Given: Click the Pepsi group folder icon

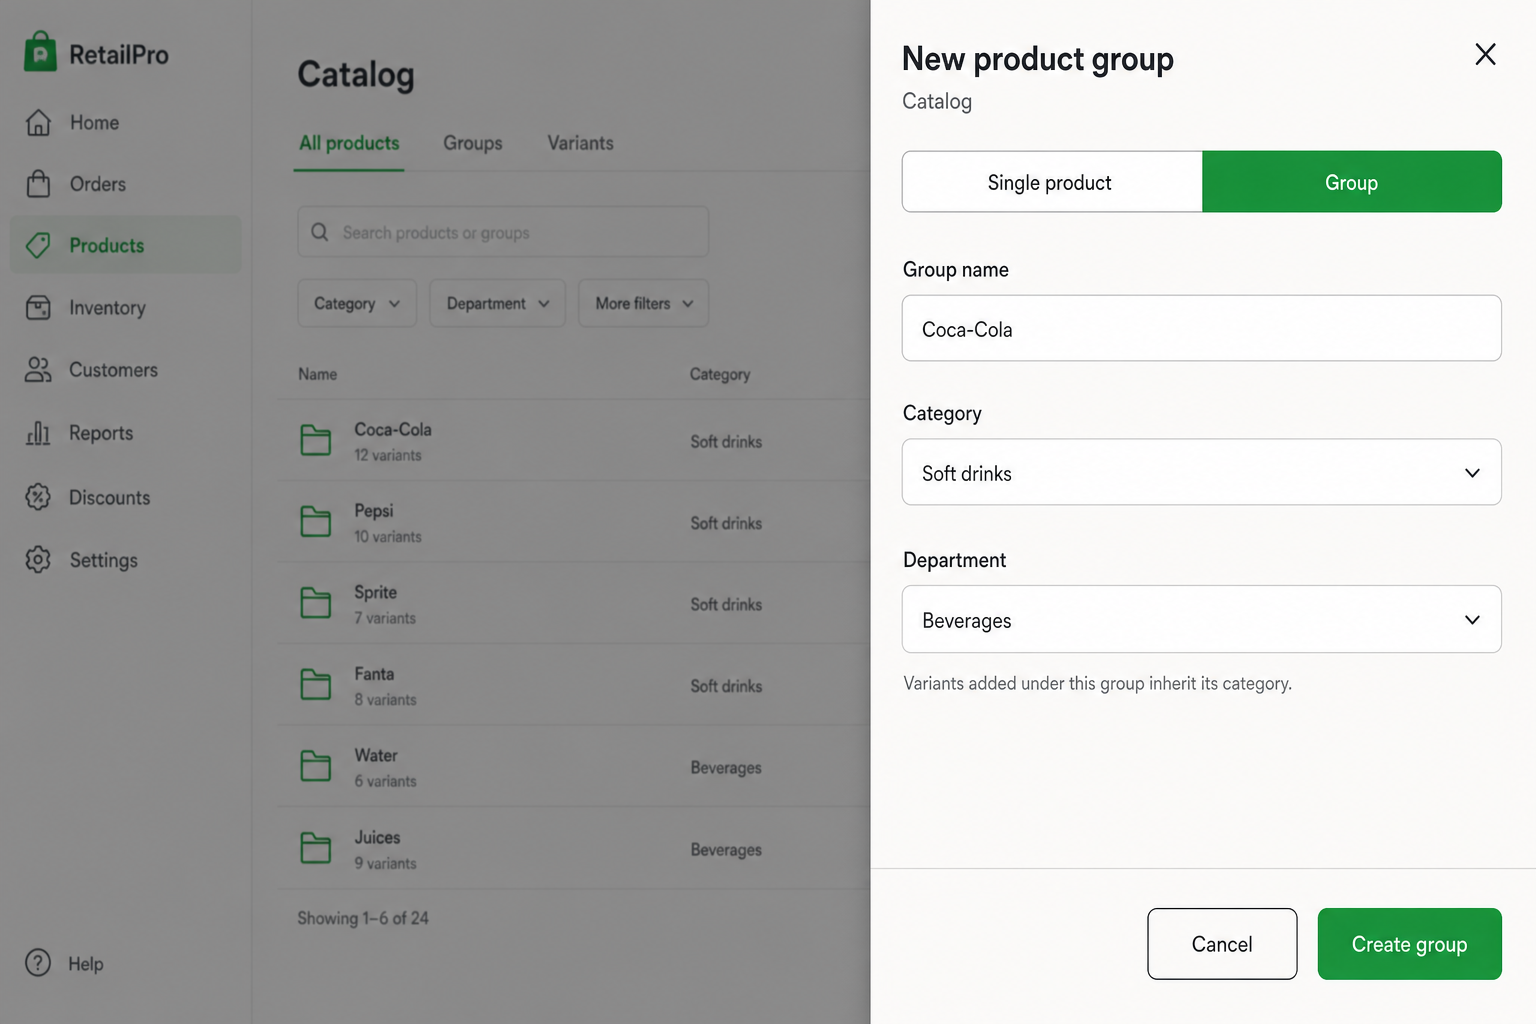Looking at the screenshot, I should pos(316,521).
